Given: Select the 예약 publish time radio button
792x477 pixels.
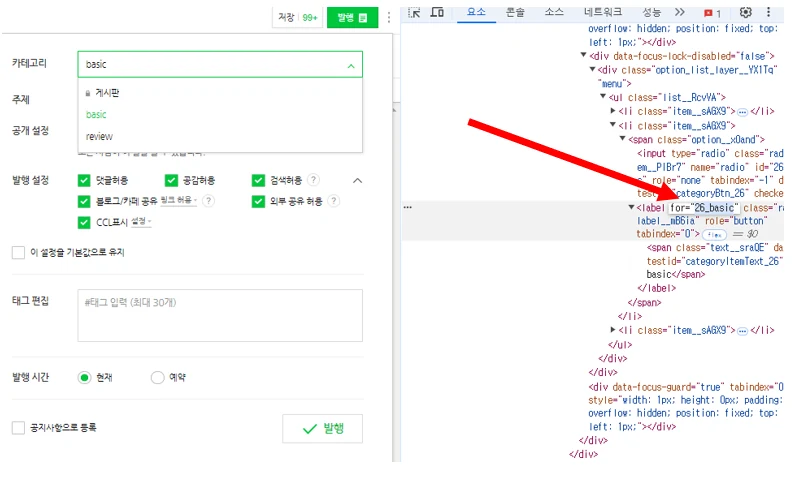Looking at the screenshot, I should (158, 377).
